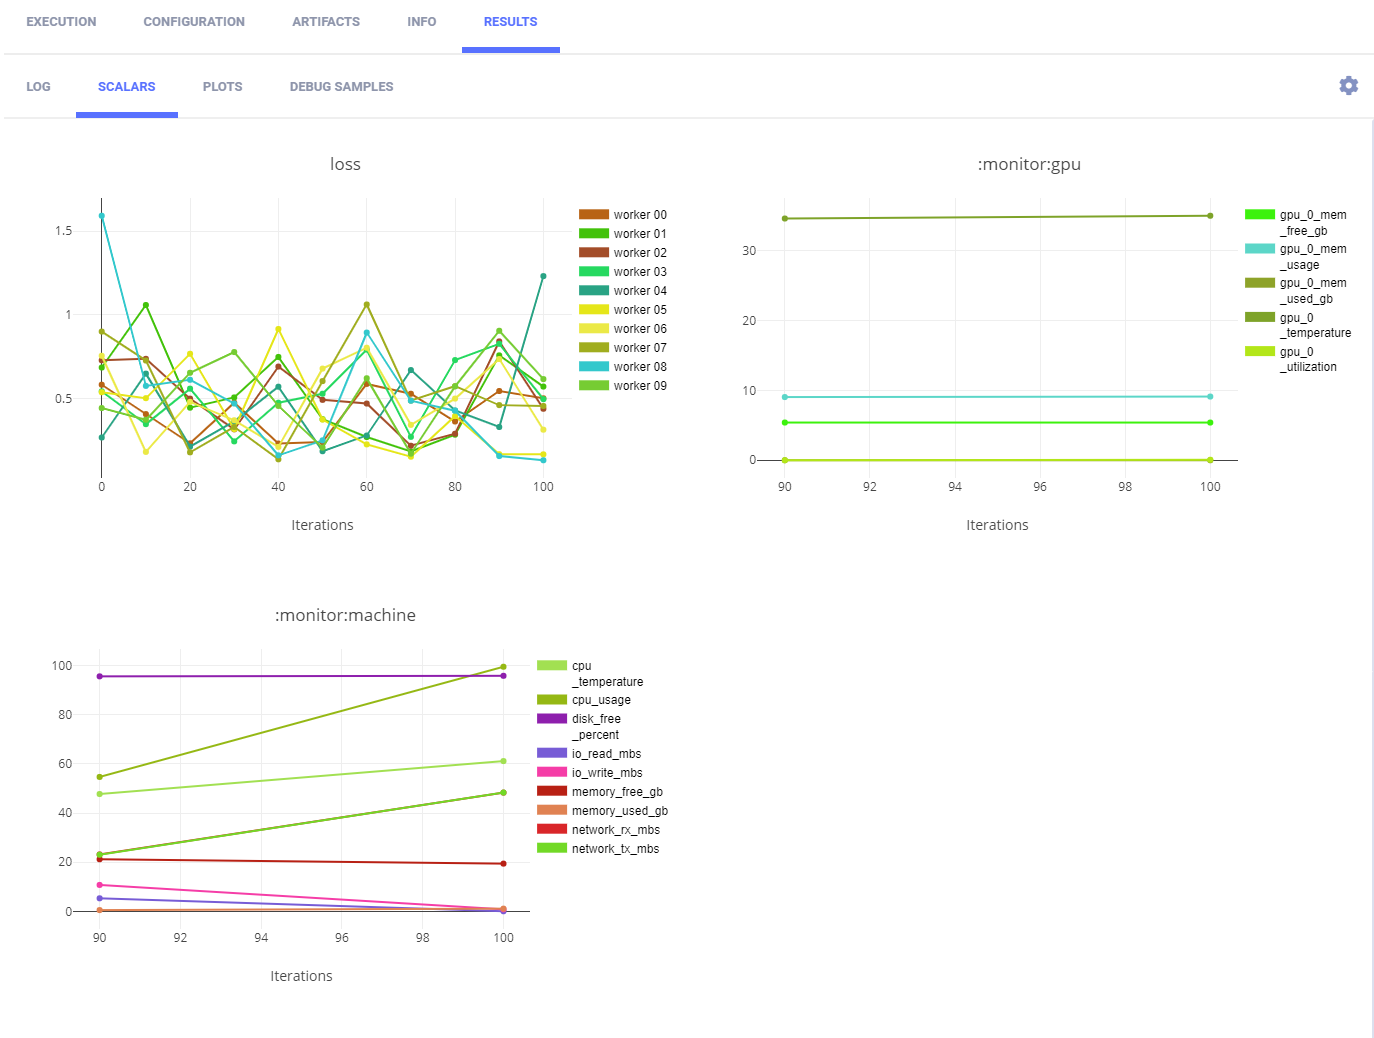
Task: Switch to the Plots sub-tab
Action: [x=222, y=87]
